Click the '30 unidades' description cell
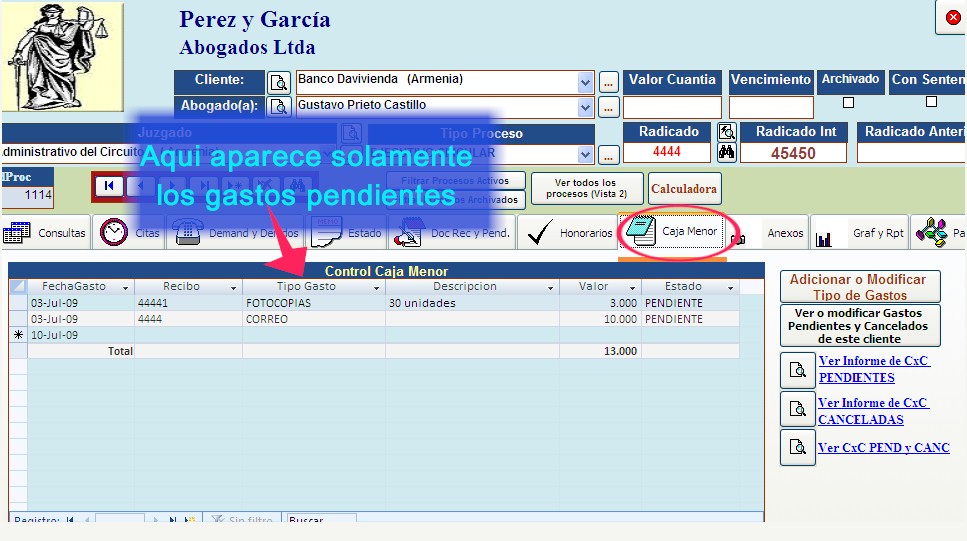The height and width of the screenshot is (541, 967). (x=472, y=303)
